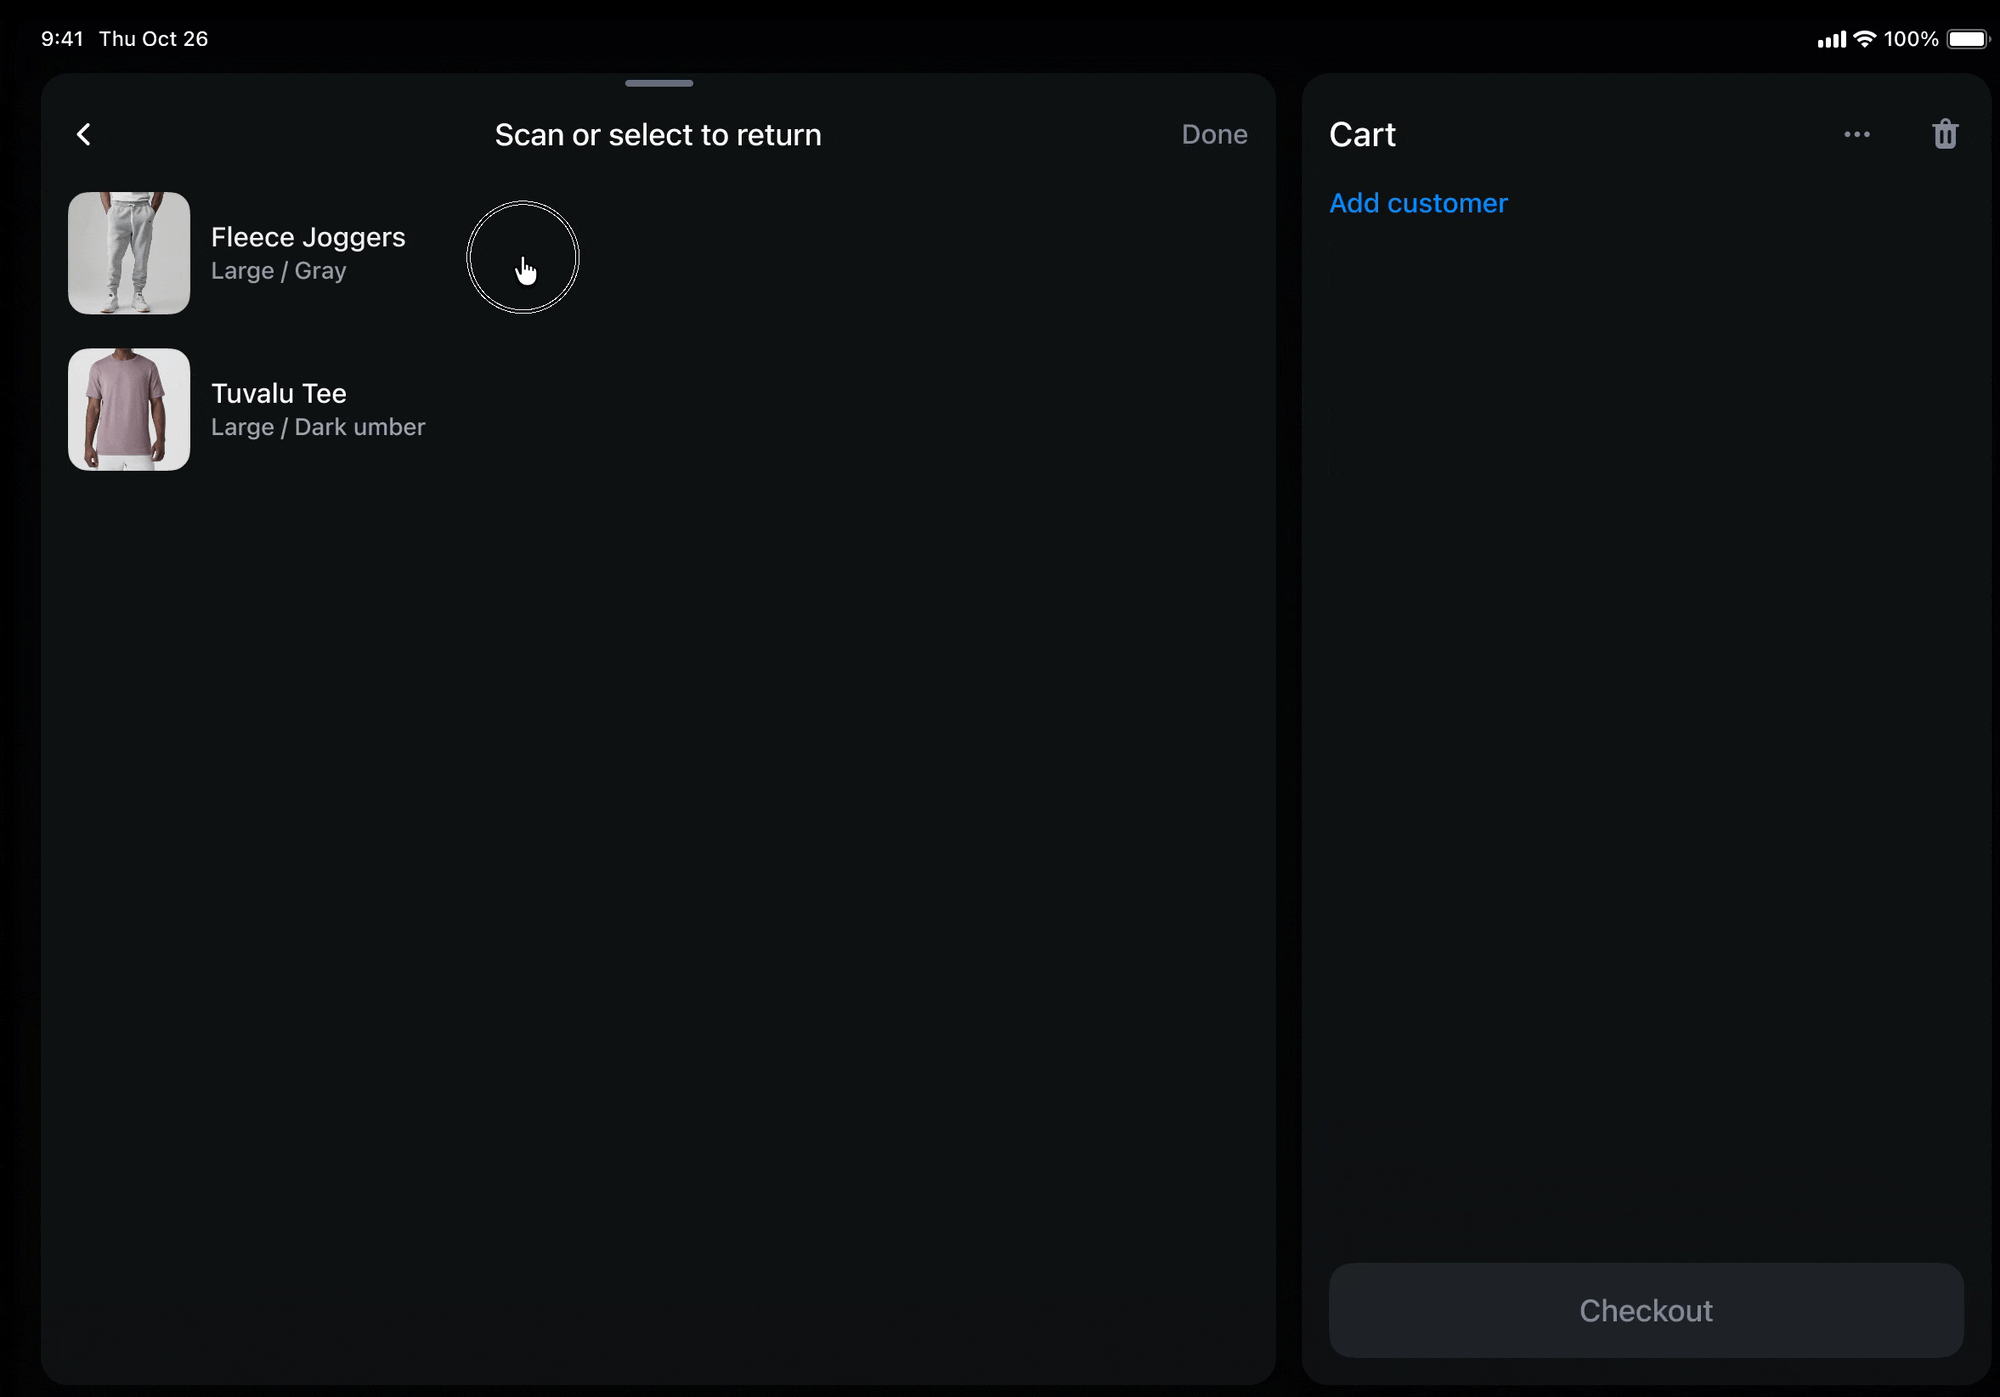Screen dimensions: 2000x1397
Task: Tap the cellular signal bars icon
Action: click(x=1831, y=40)
